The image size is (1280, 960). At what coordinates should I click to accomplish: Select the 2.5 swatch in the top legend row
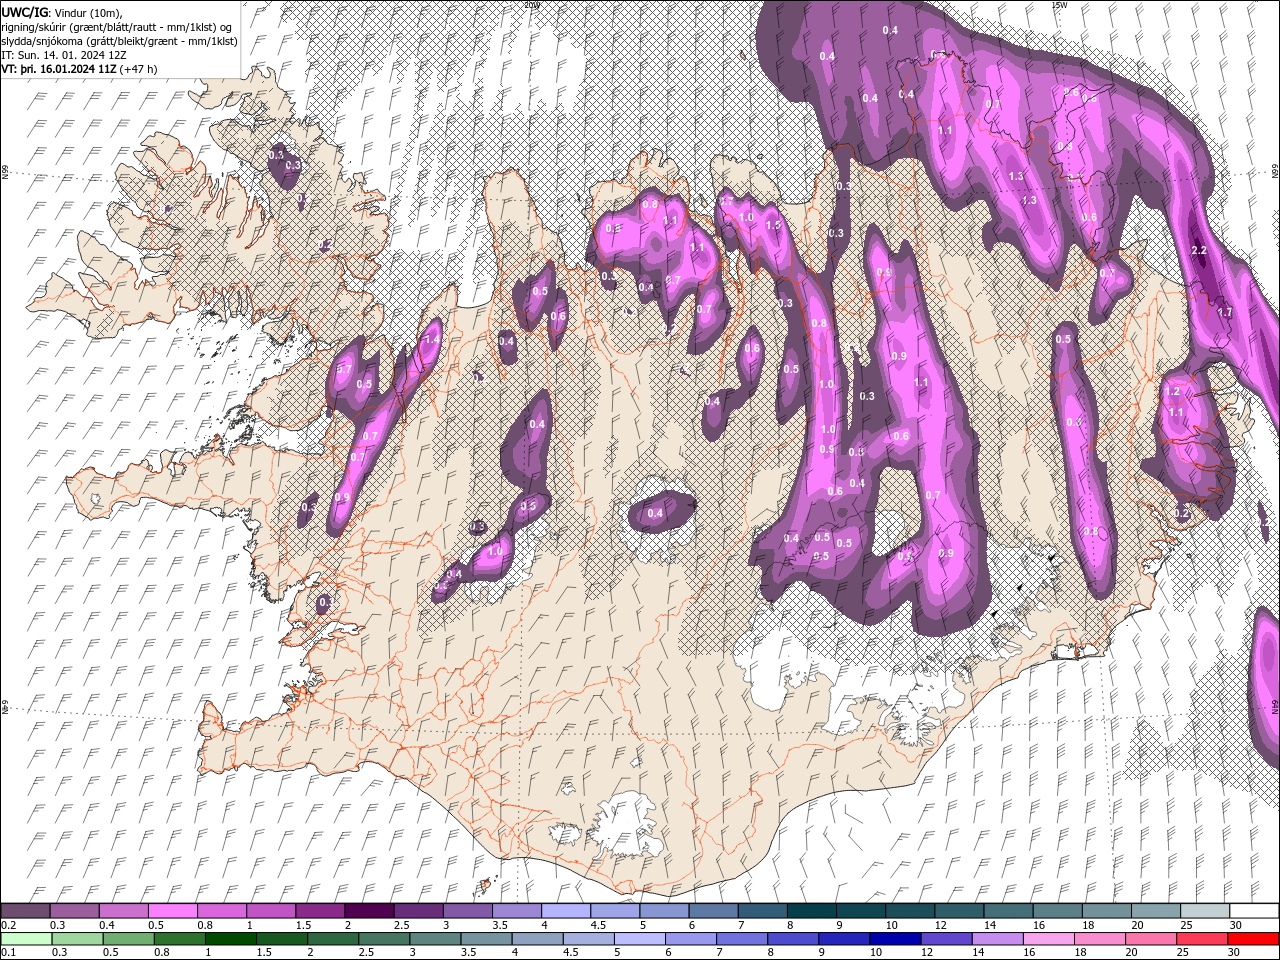tap(417, 911)
